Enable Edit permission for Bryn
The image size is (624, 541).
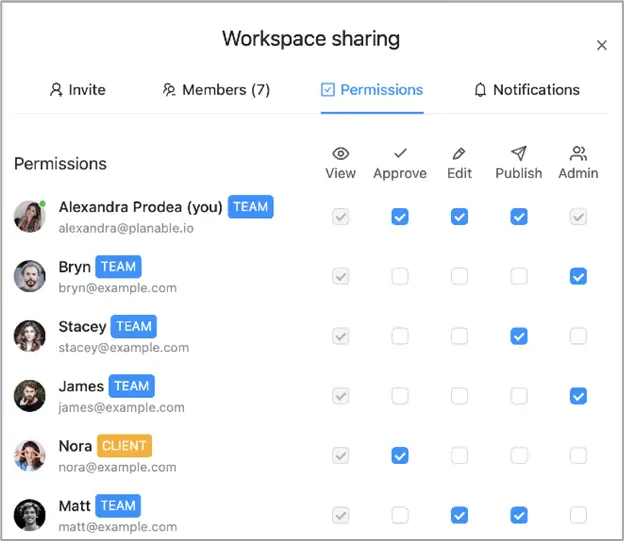459,276
